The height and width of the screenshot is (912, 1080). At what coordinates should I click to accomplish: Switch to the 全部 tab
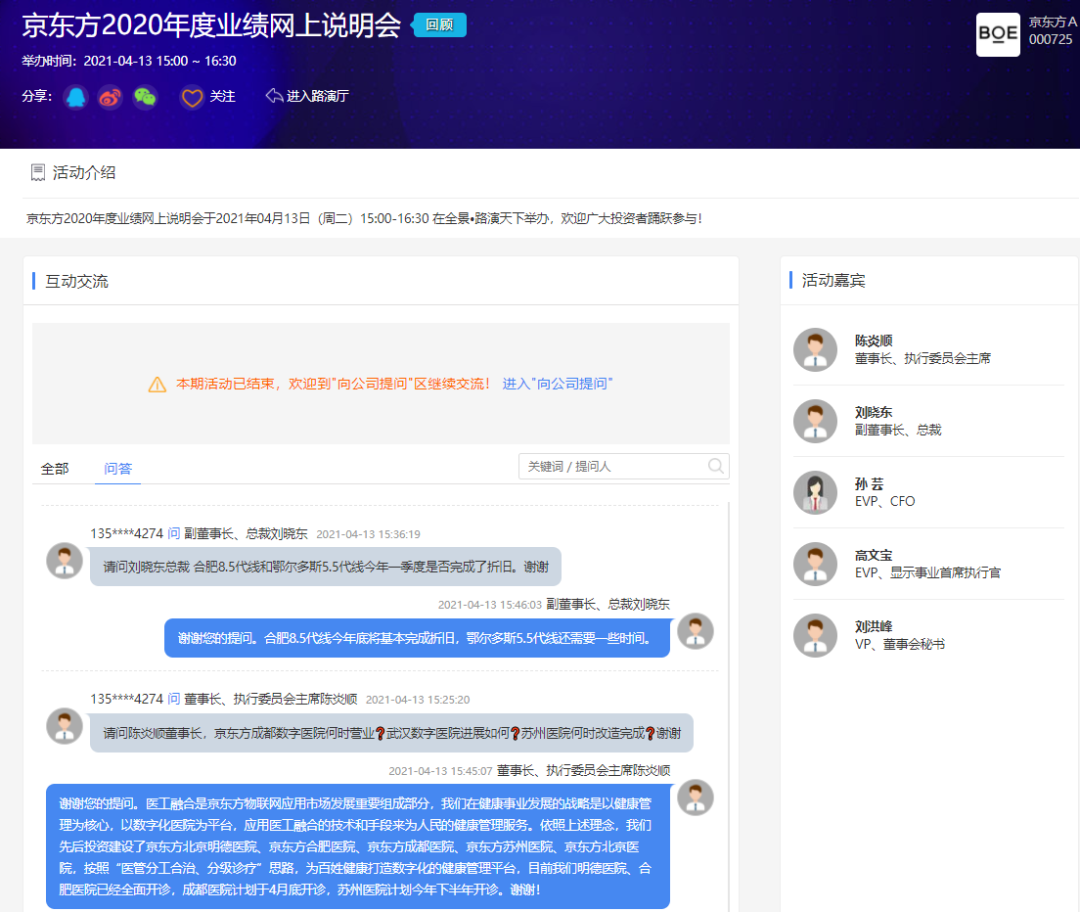[55, 468]
